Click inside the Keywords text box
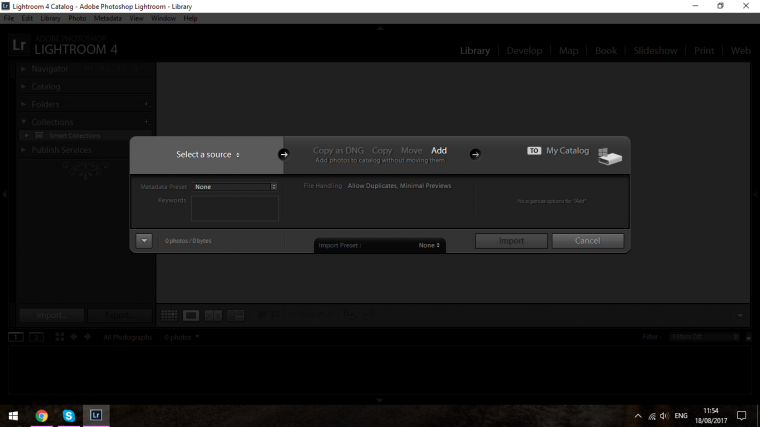This screenshot has width=760, height=427. pos(235,208)
